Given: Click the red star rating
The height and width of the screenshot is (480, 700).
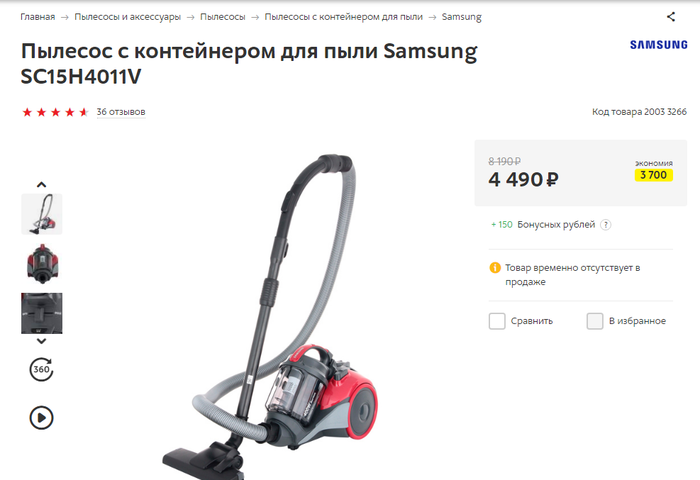Looking at the screenshot, I should [55, 112].
